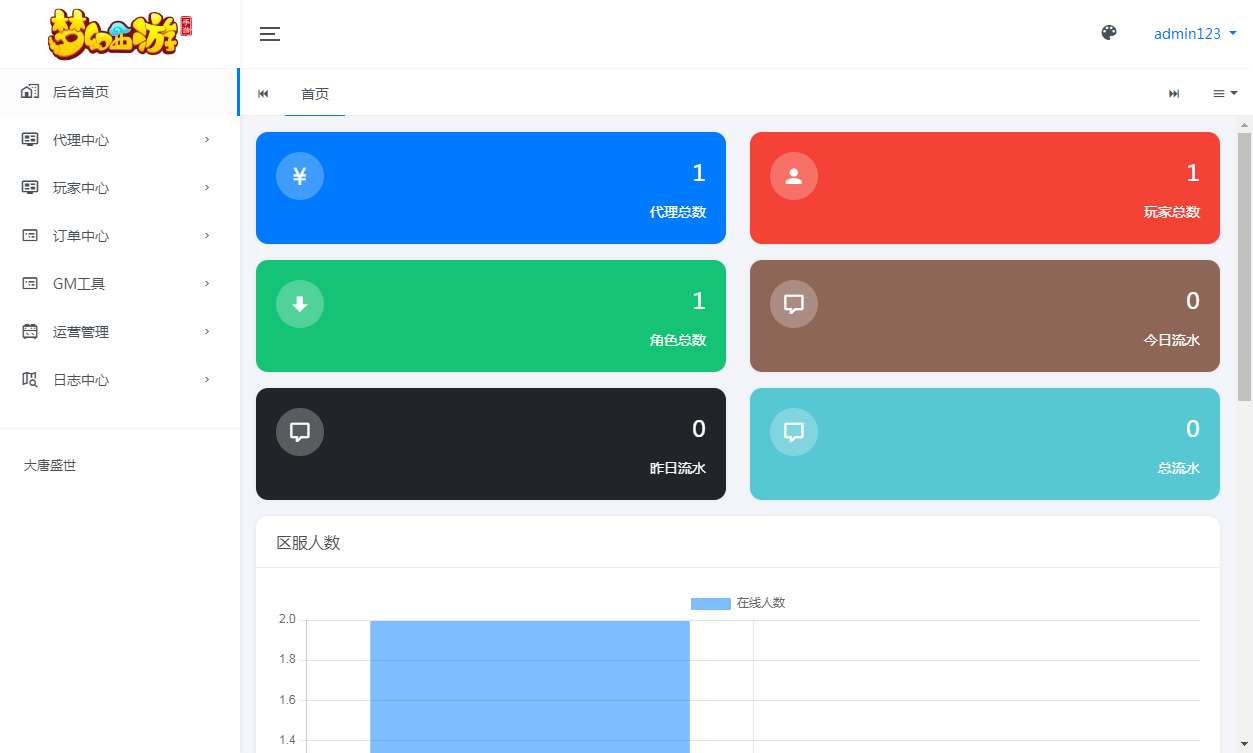Switch to the 首页 tab
The width and height of the screenshot is (1253, 753).
click(x=315, y=94)
